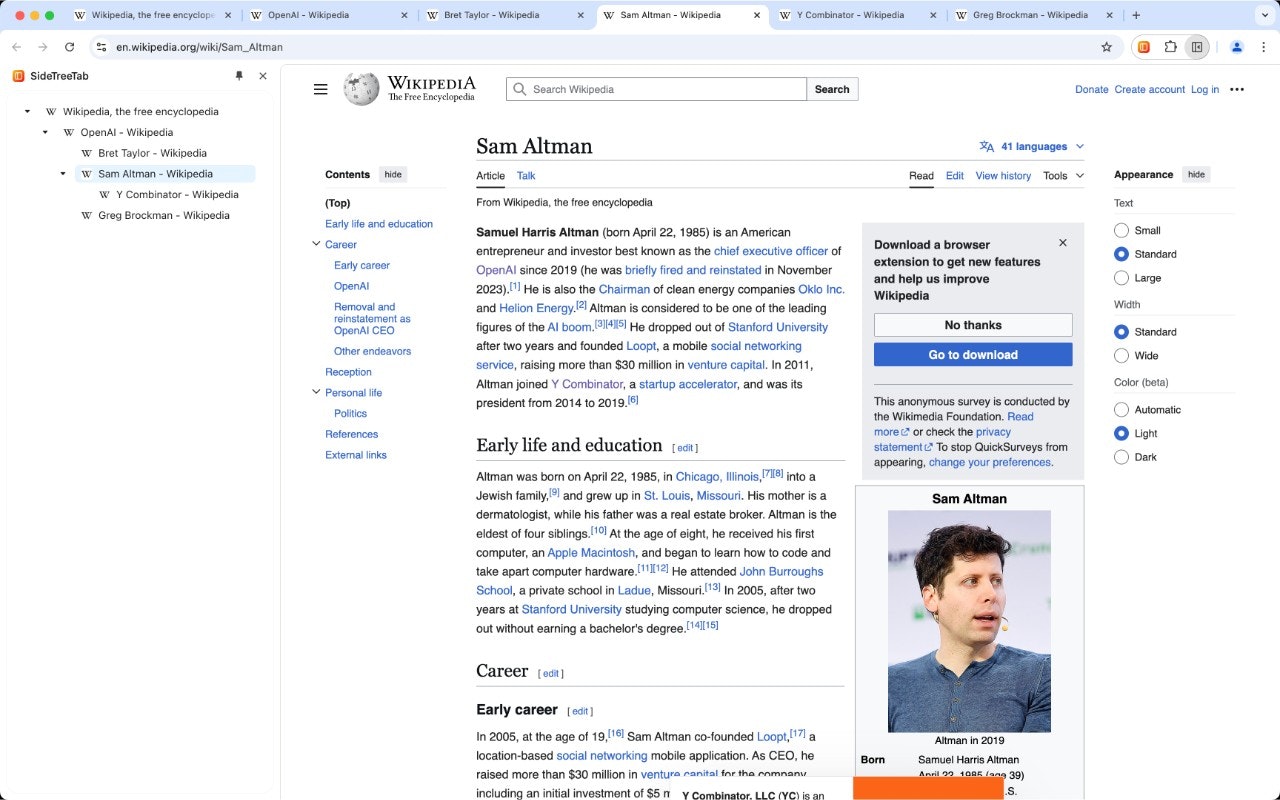This screenshot has height=800, width=1280.
Task: Open the 41 languages dropdown
Action: point(1032,146)
